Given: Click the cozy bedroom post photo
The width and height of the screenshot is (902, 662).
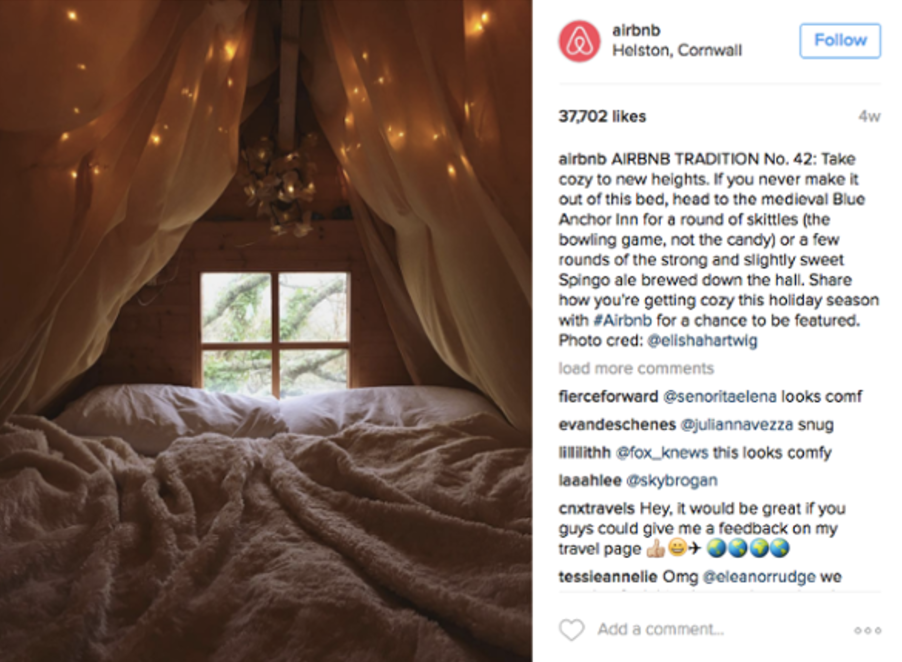Looking at the screenshot, I should [266, 331].
